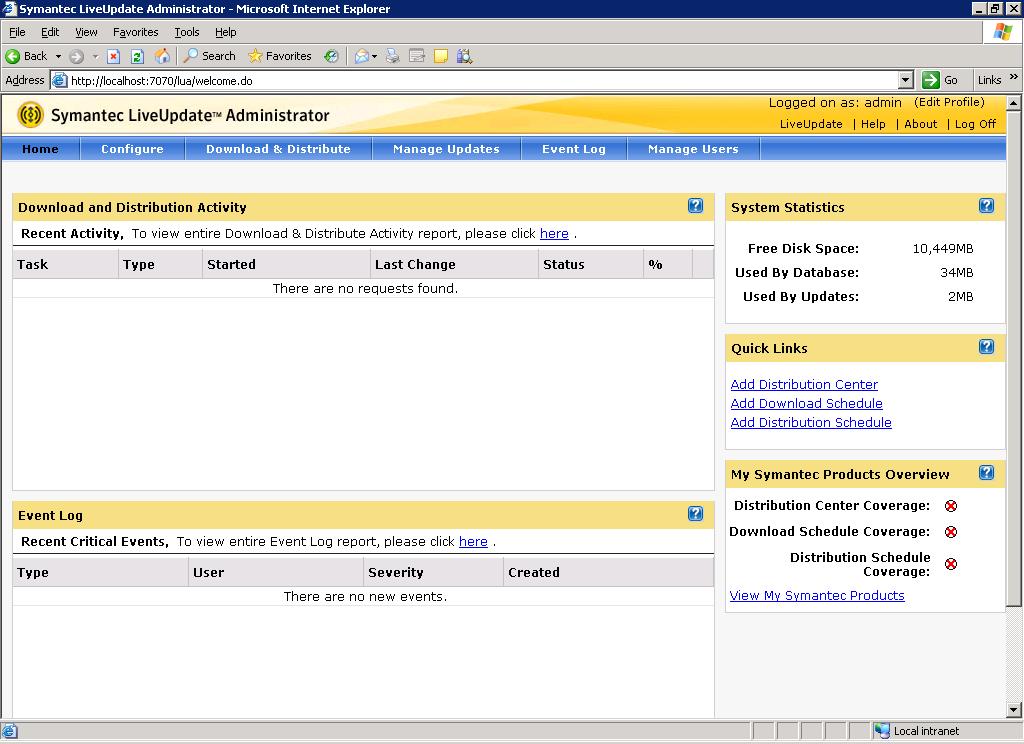Click the Home icon in the browser toolbar

click(162, 56)
